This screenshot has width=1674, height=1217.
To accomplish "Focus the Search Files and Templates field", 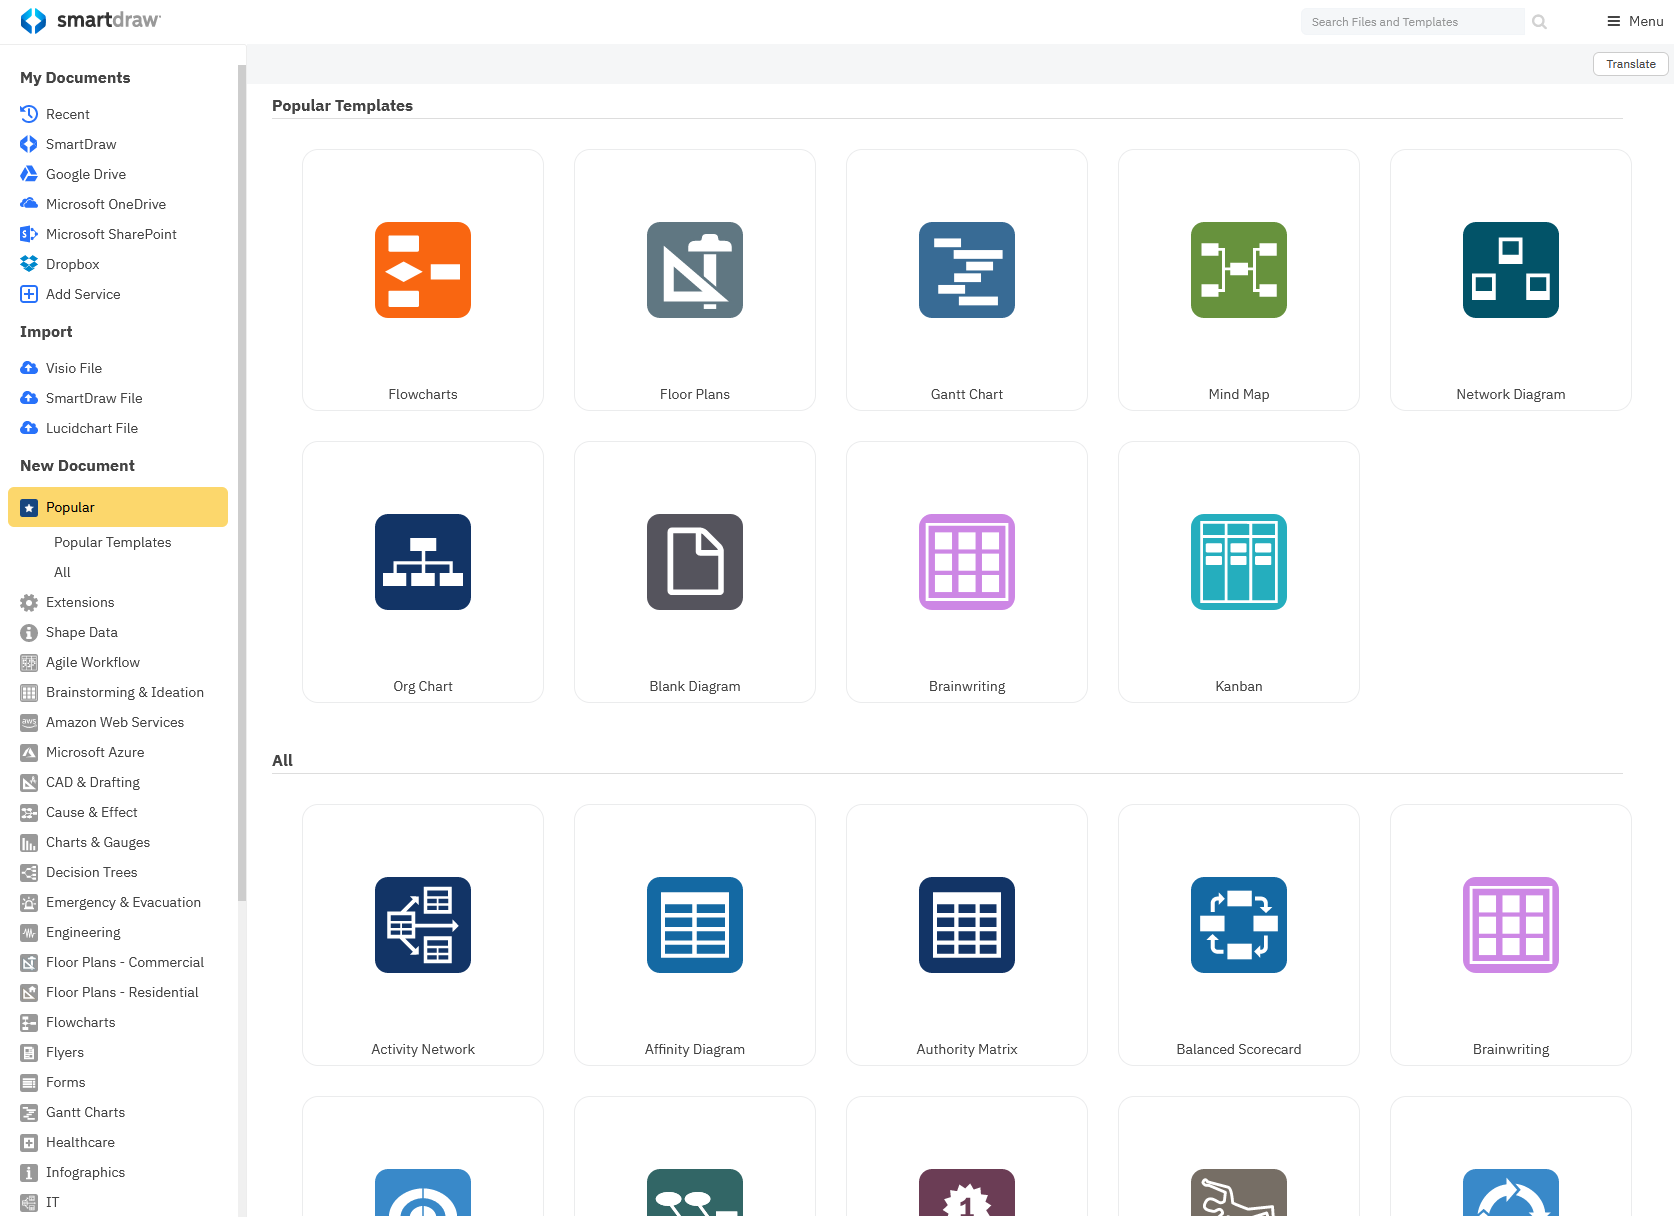I will [1412, 22].
